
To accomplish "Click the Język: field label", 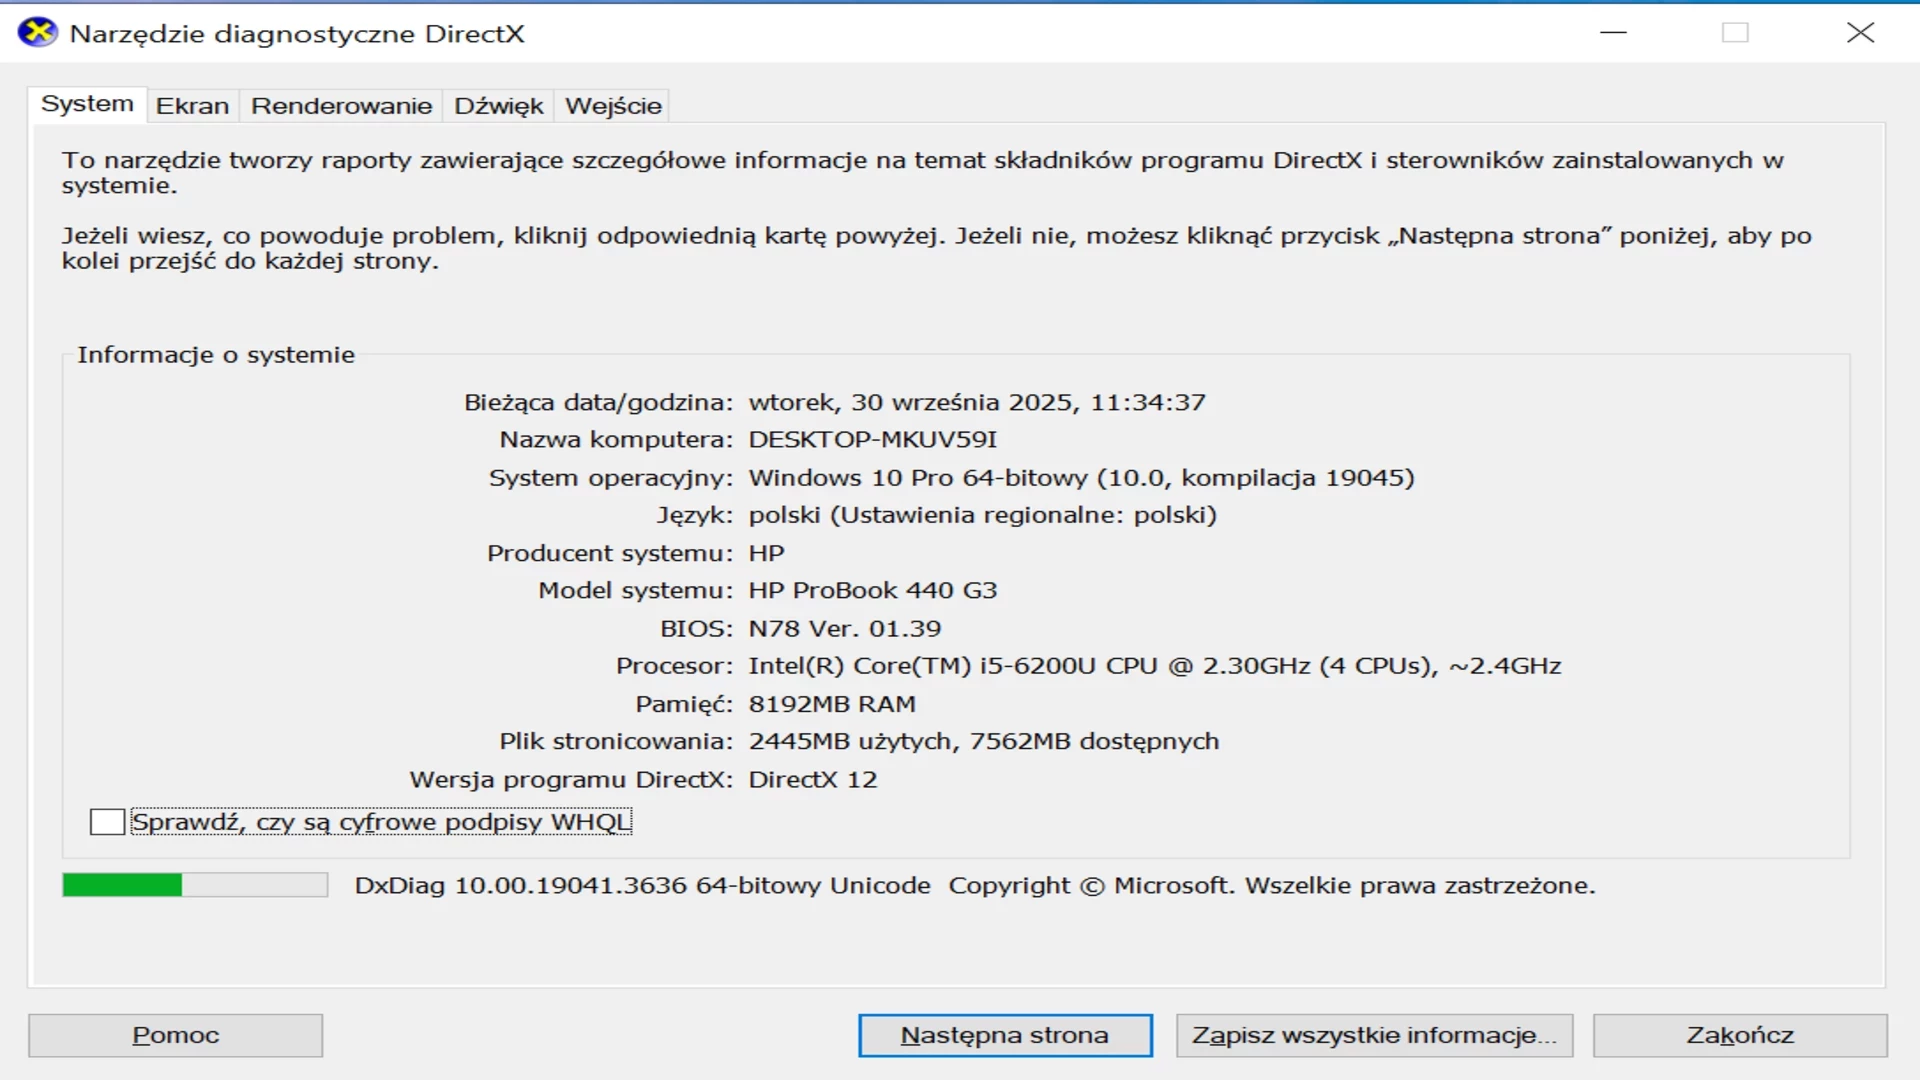I will point(694,516).
